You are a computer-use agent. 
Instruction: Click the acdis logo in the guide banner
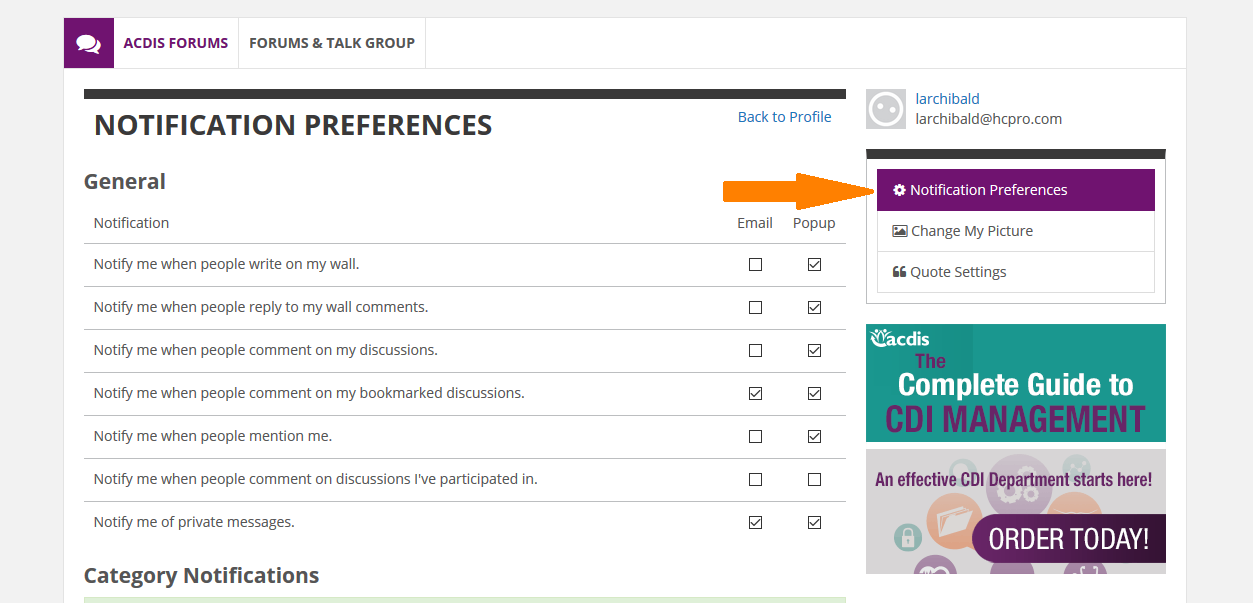899,340
